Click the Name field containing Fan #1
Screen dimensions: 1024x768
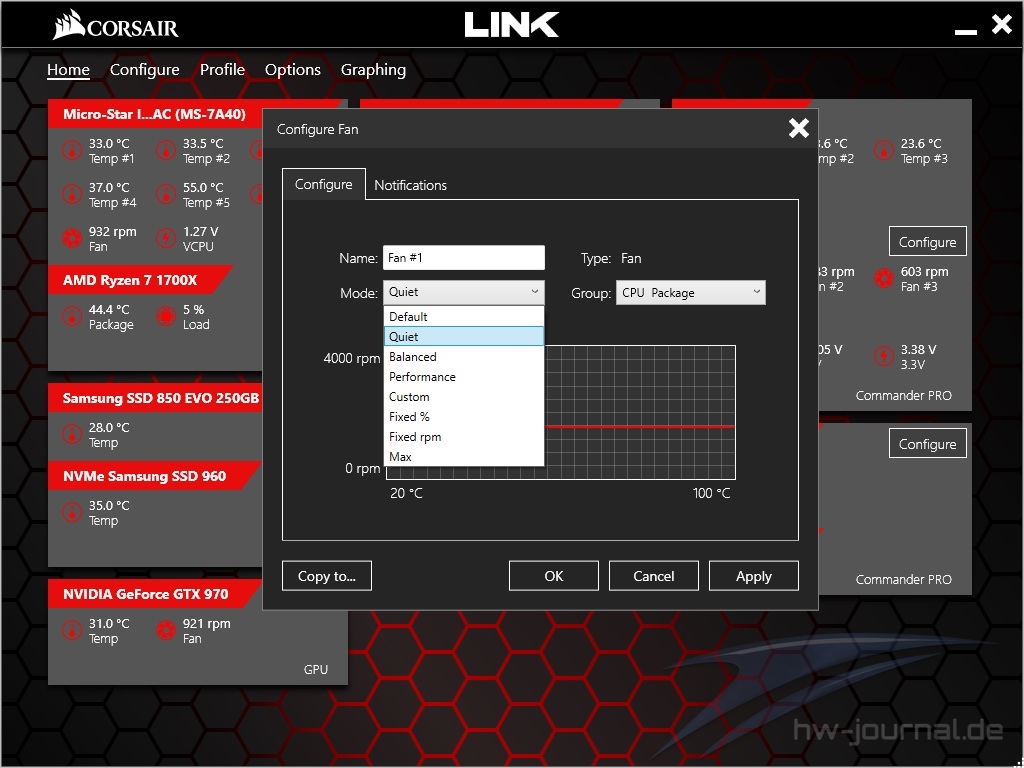point(464,257)
